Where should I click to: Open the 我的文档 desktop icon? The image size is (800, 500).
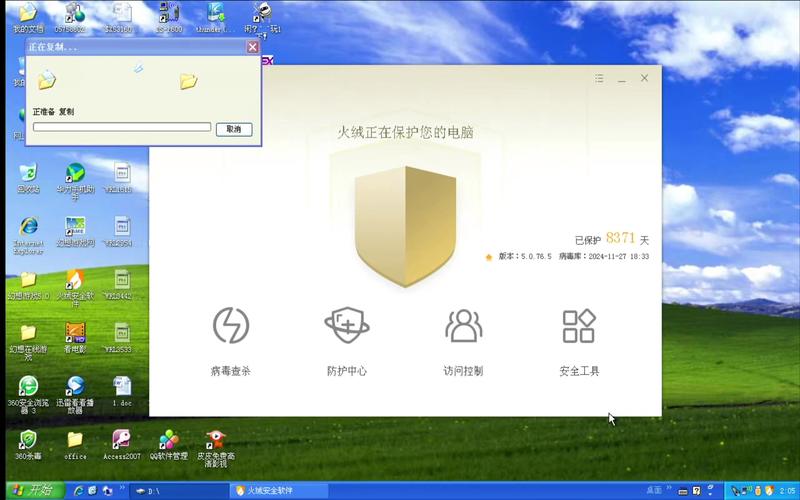[x=28, y=17]
